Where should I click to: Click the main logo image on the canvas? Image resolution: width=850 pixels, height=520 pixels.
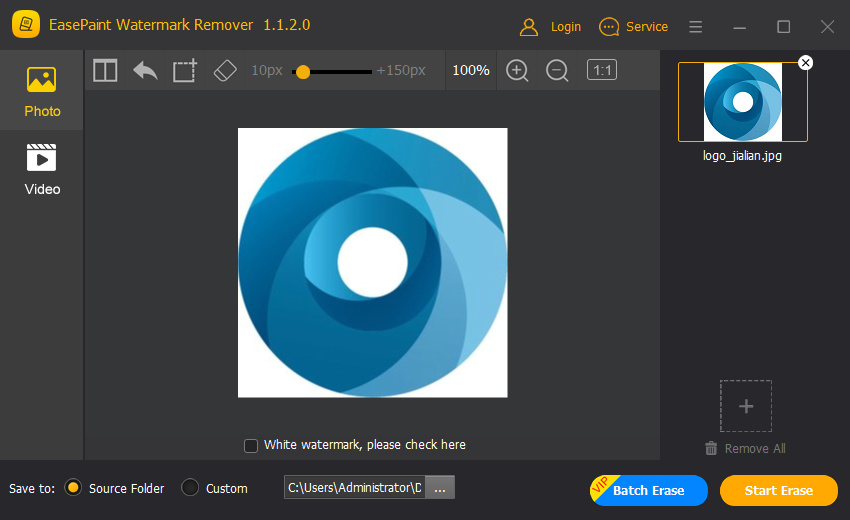(372, 262)
